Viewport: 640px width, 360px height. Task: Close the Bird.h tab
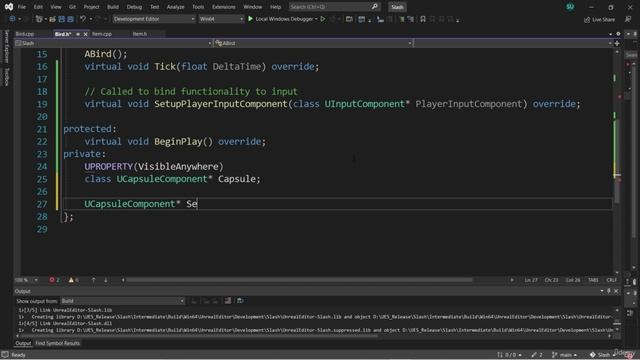[85, 34]
